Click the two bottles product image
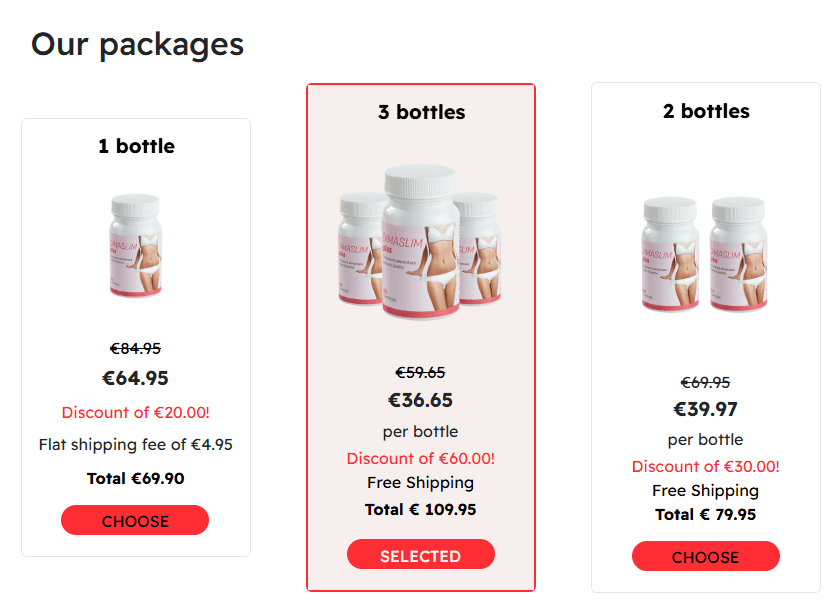 point(705,254)
